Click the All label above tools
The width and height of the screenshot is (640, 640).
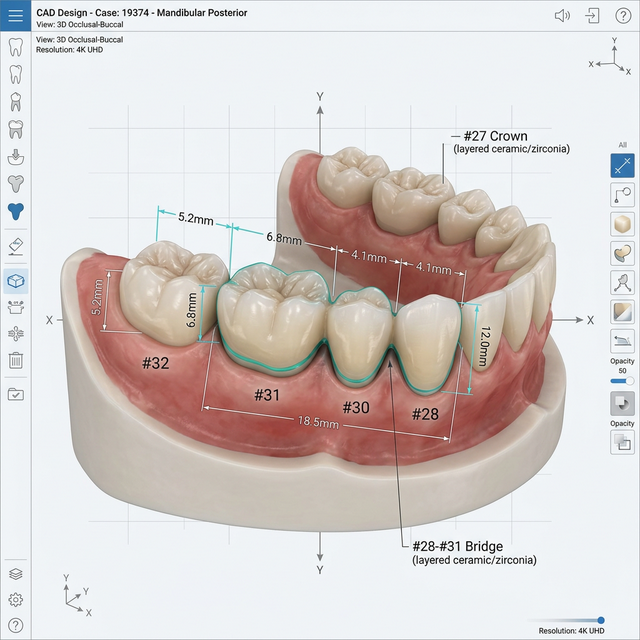click(x=622, y=144)
